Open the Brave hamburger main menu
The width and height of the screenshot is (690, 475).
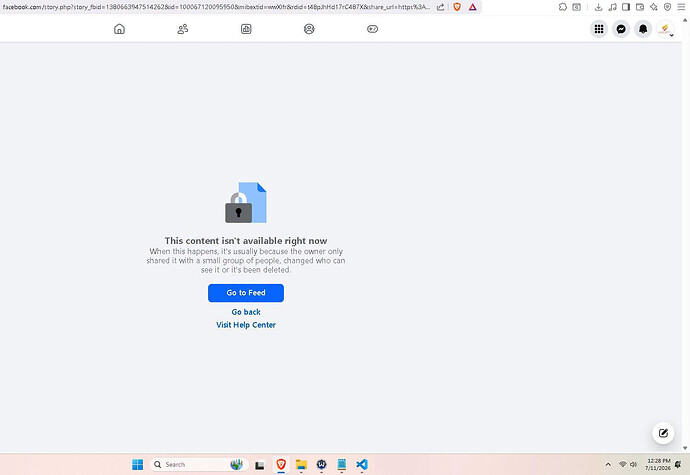[x=681, y=7]
